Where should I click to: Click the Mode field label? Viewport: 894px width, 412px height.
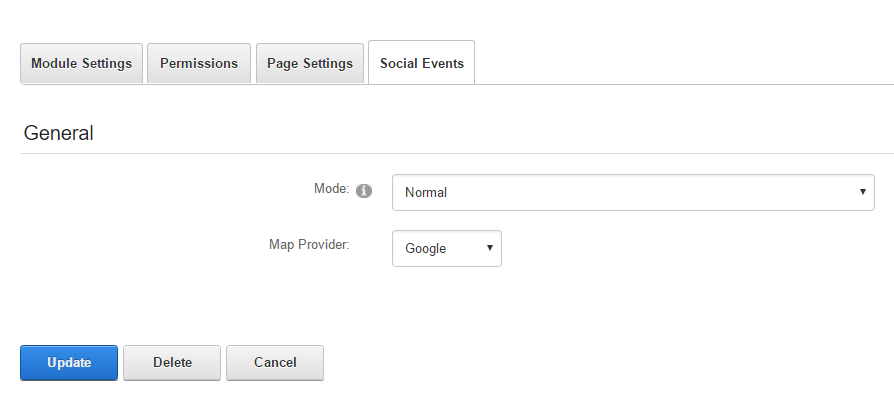[x=330, y=188]
